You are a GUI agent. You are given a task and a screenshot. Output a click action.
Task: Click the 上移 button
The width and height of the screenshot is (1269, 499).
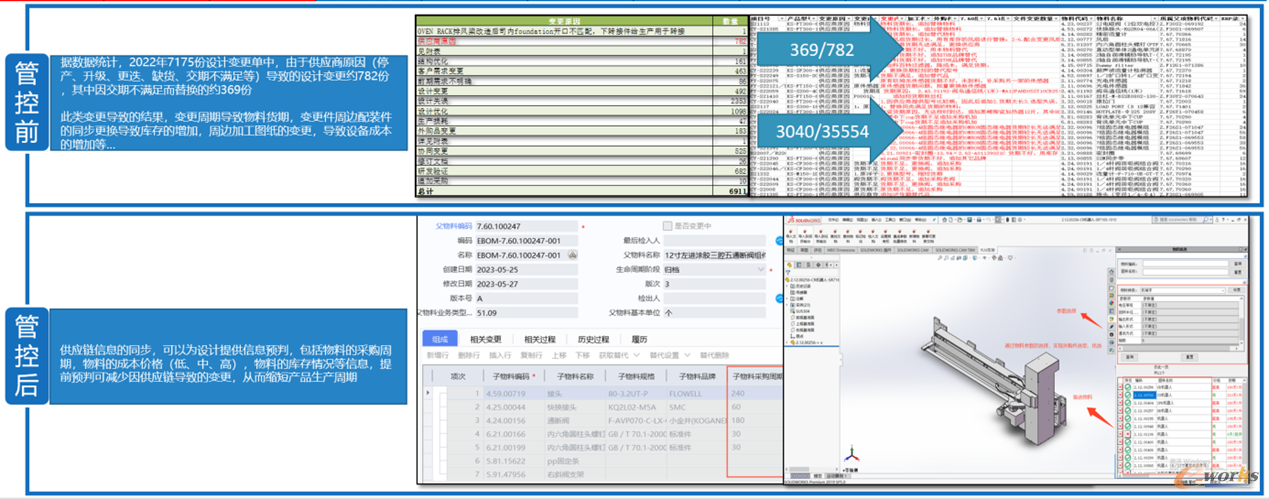559,355
